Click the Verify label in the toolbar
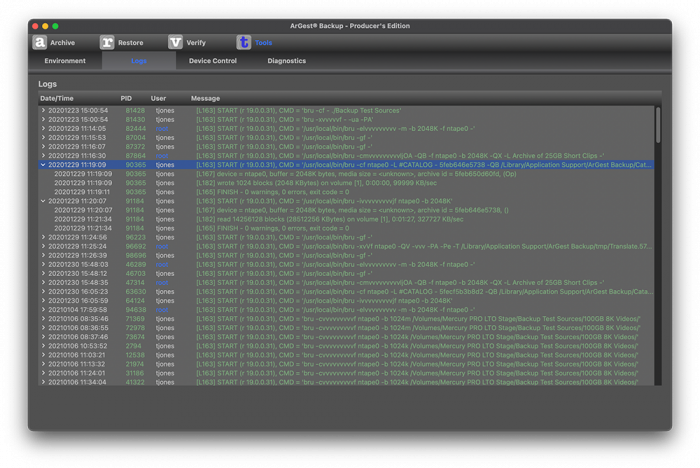Screen dimensions: 700x468 tap(196, 43)
